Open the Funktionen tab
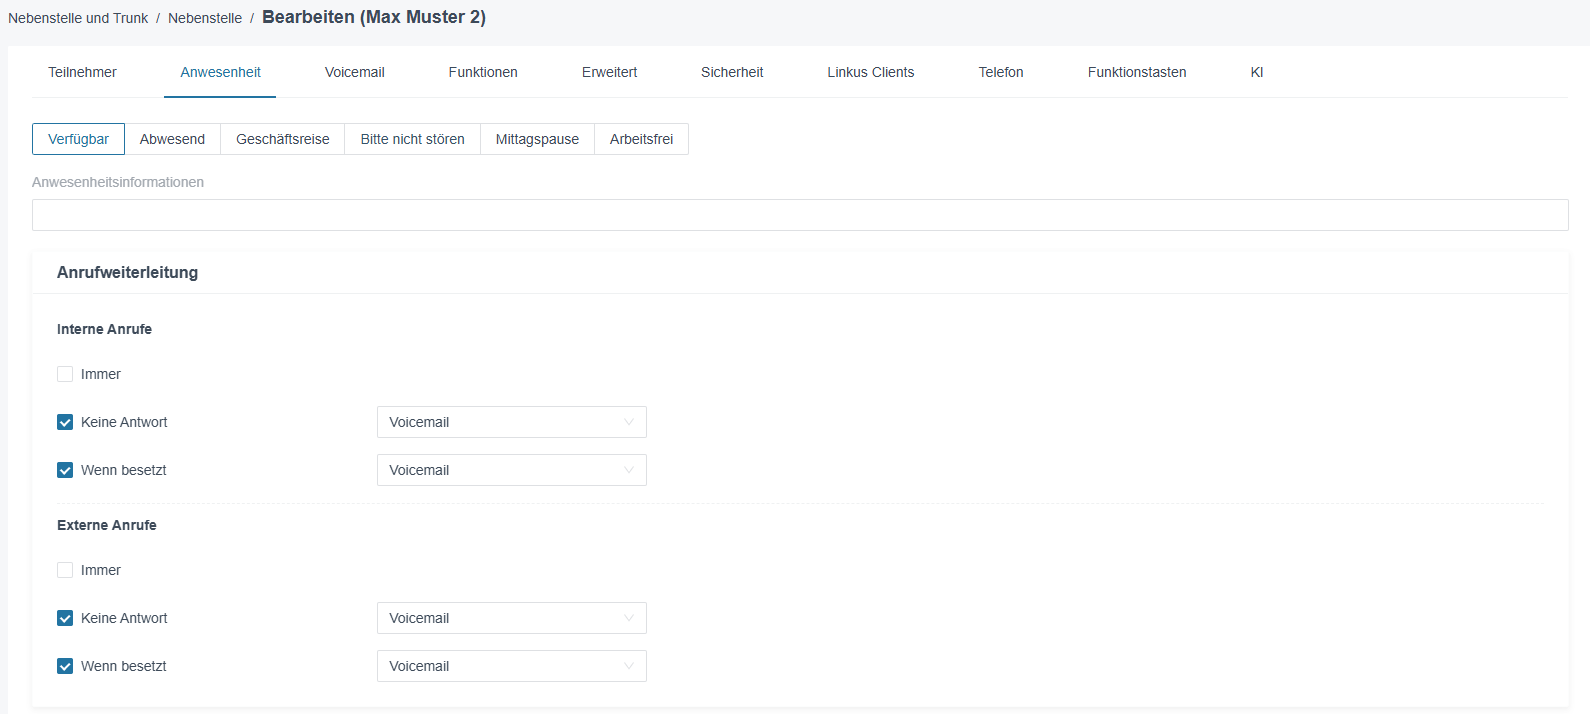1590x714 pixels. 483,72
